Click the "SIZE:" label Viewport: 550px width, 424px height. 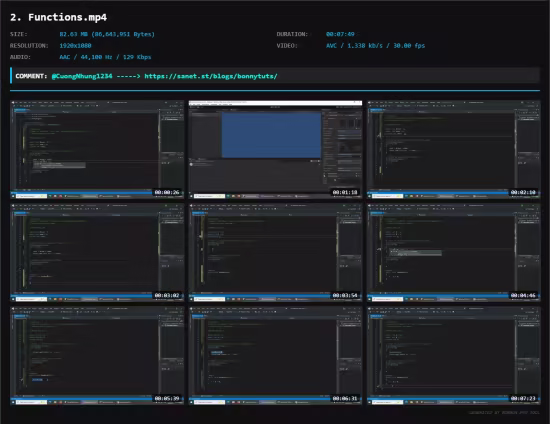click(x=19, y=34)
